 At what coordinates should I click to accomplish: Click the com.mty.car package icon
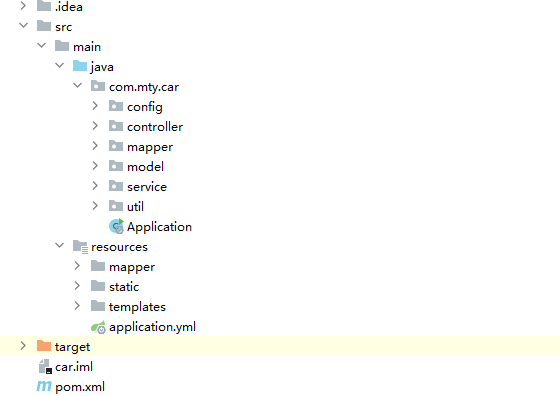tap(98, 86)
